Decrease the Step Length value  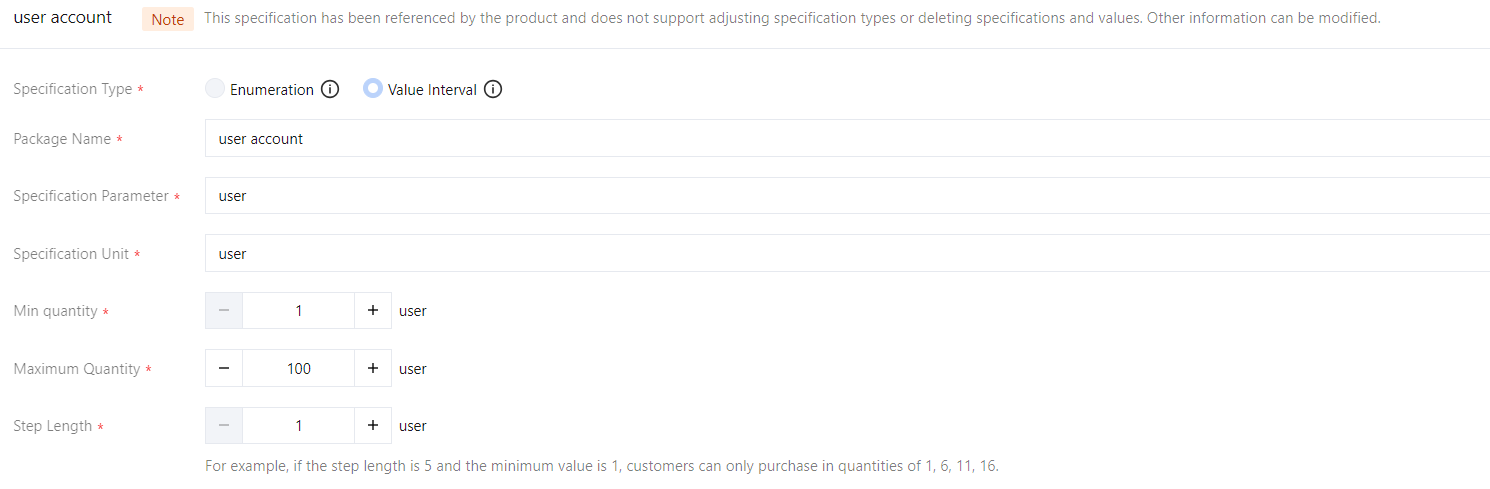[224, 426]
